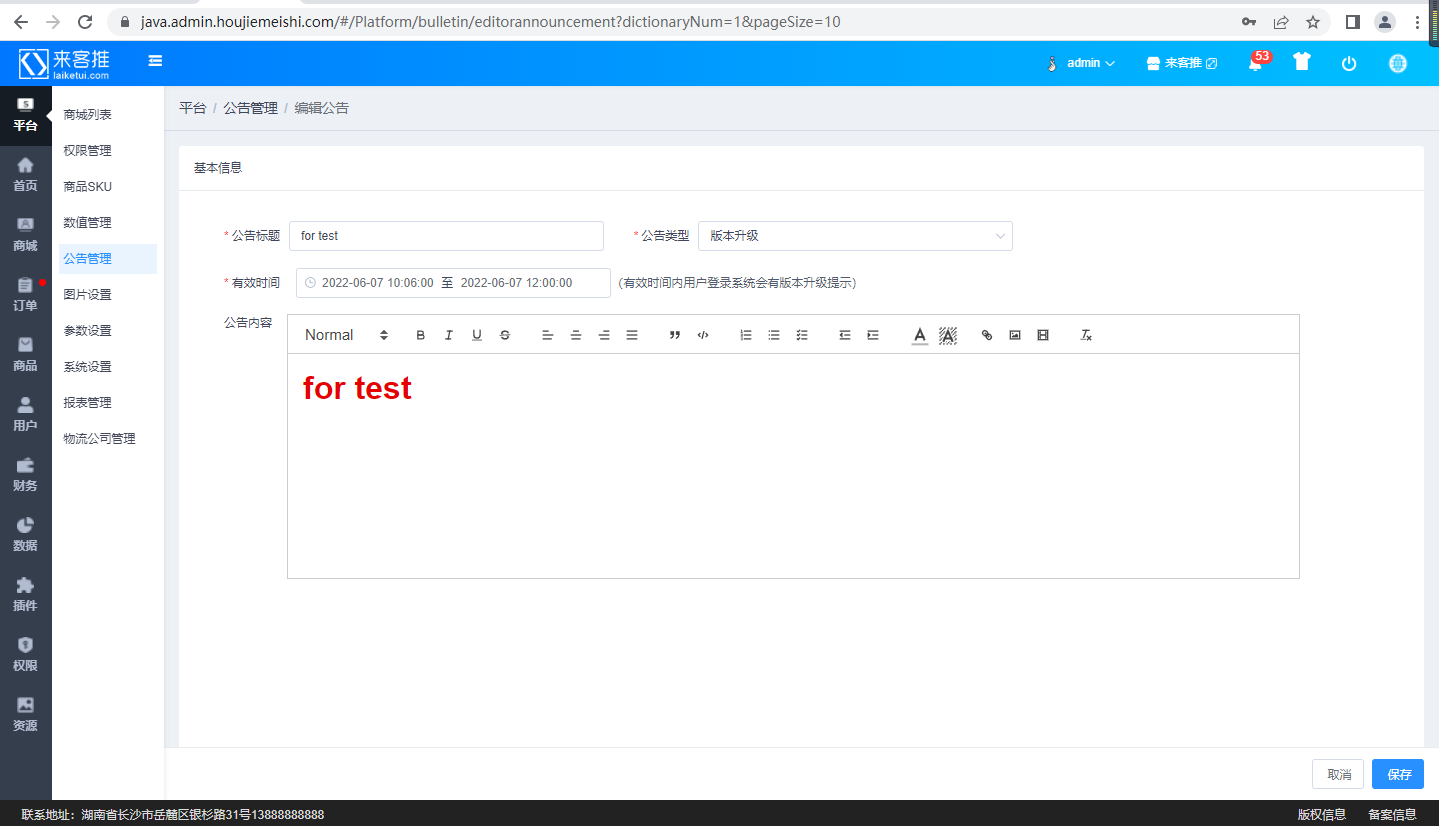This screenshot has height=826, width=1439.
Task: Clear text formatting in editor
Action: 1086,335
